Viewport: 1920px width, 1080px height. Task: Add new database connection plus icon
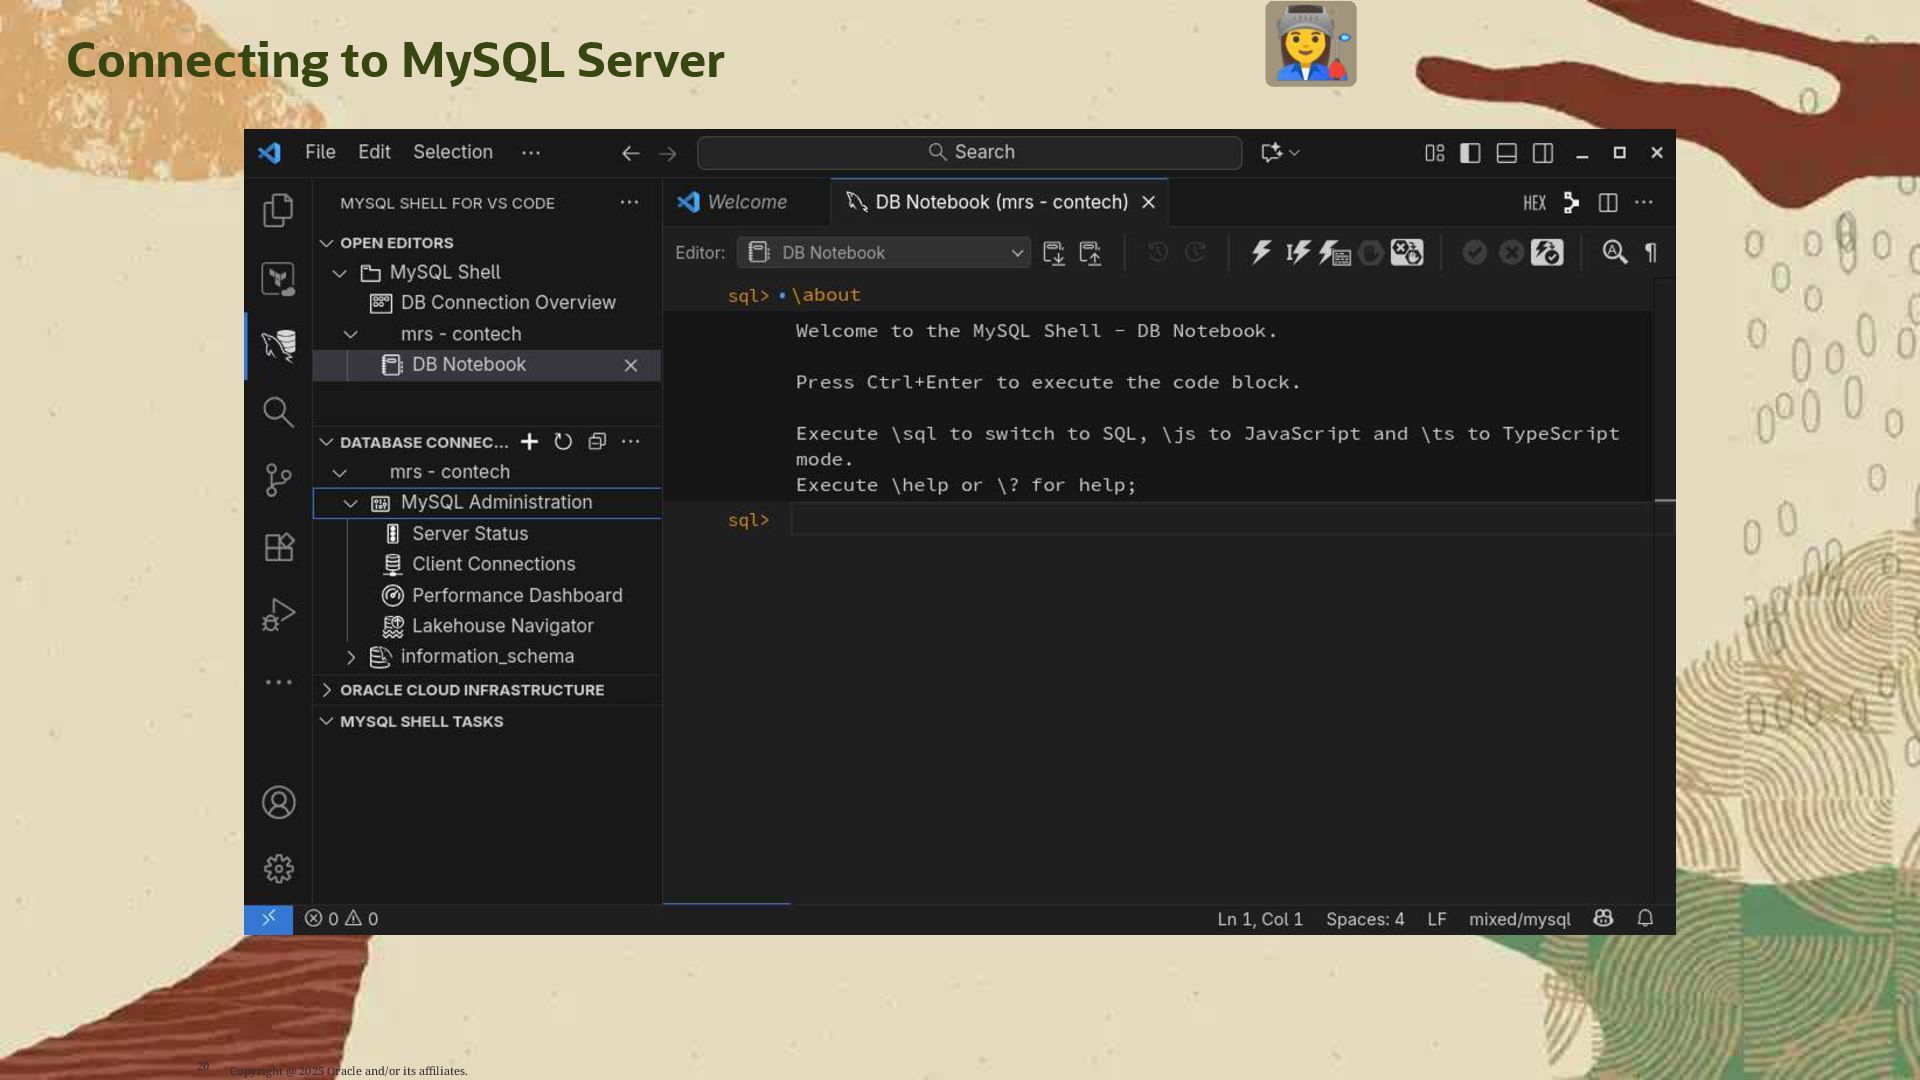(529, 442)
